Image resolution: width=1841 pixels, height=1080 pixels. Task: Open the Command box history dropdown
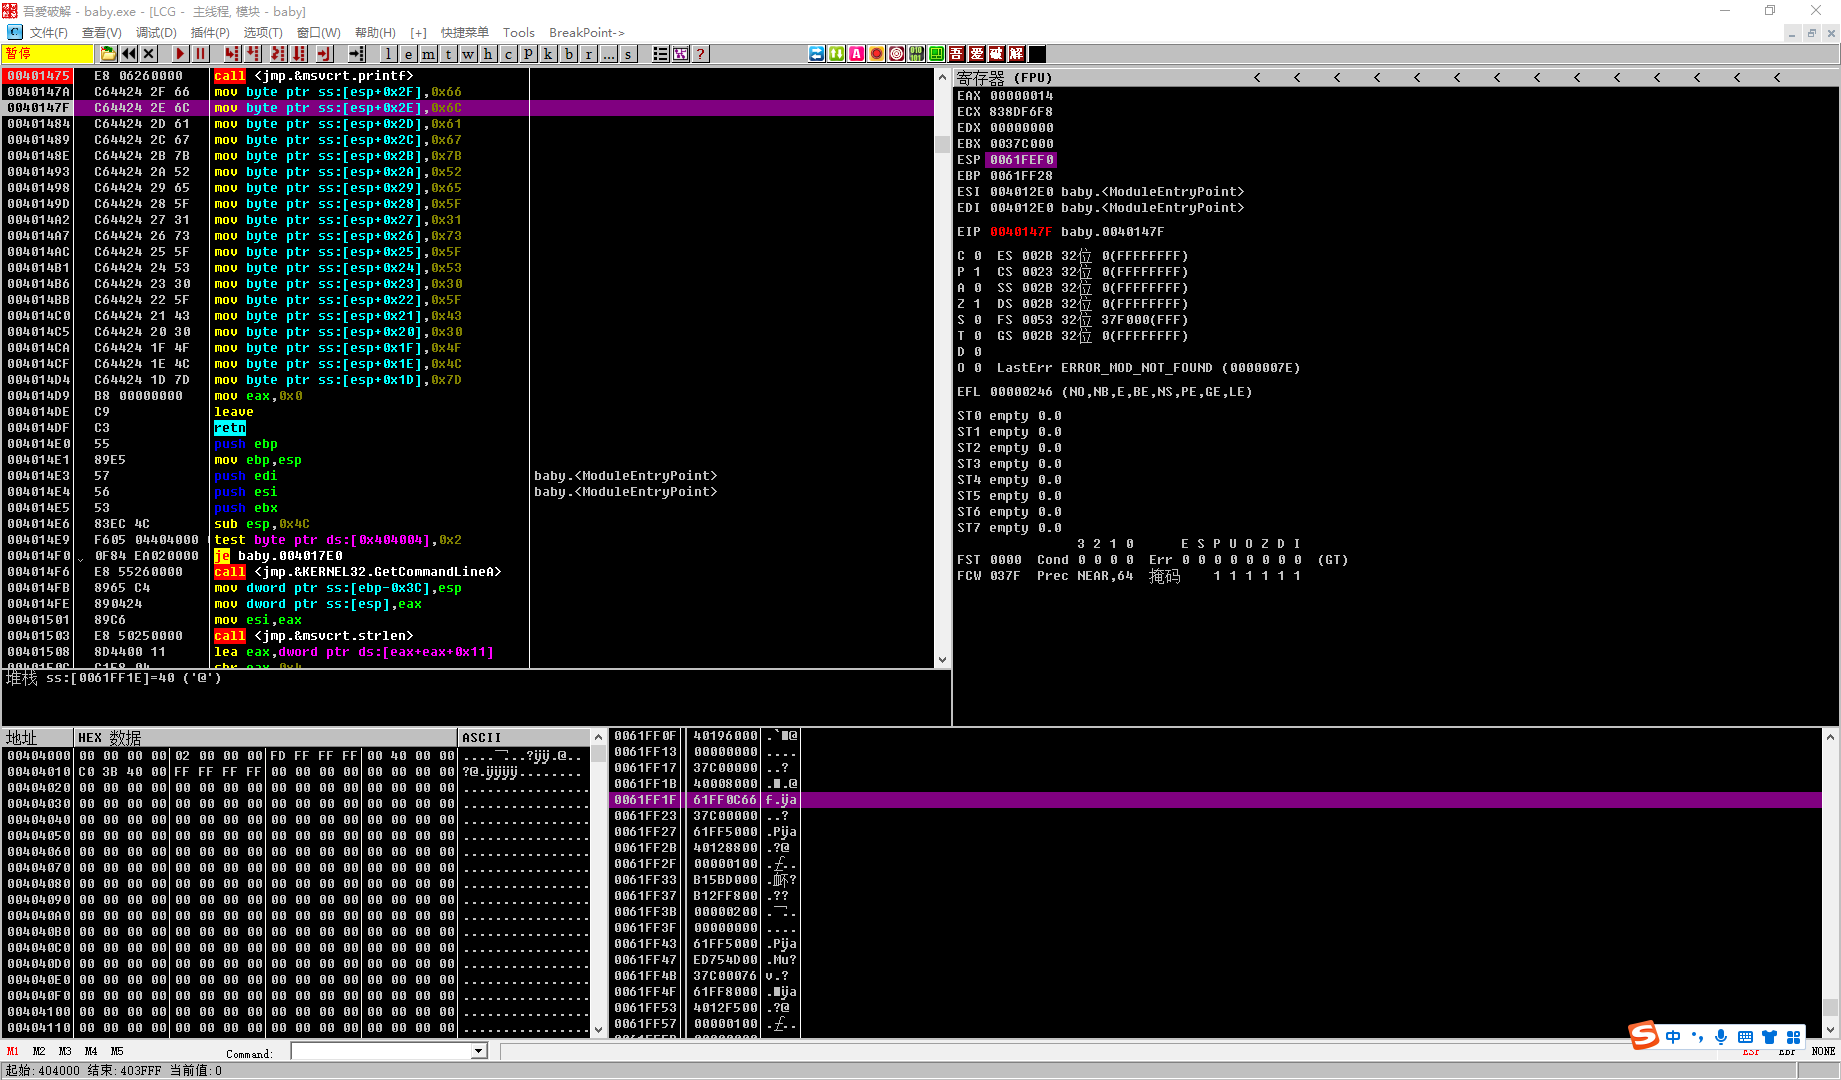tap(477, 1051)
